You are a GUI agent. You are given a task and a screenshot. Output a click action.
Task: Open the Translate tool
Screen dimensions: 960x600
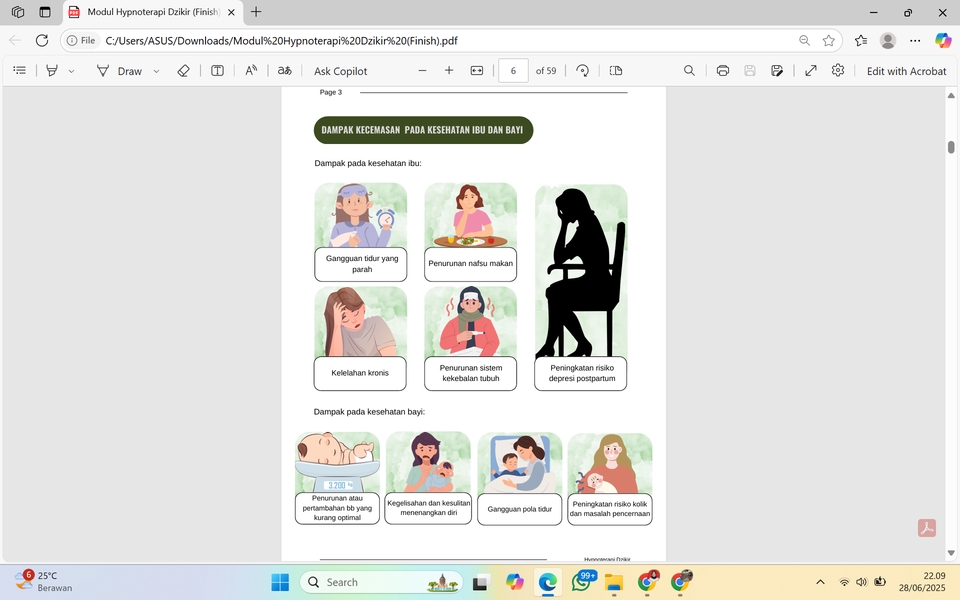point(284,70)
